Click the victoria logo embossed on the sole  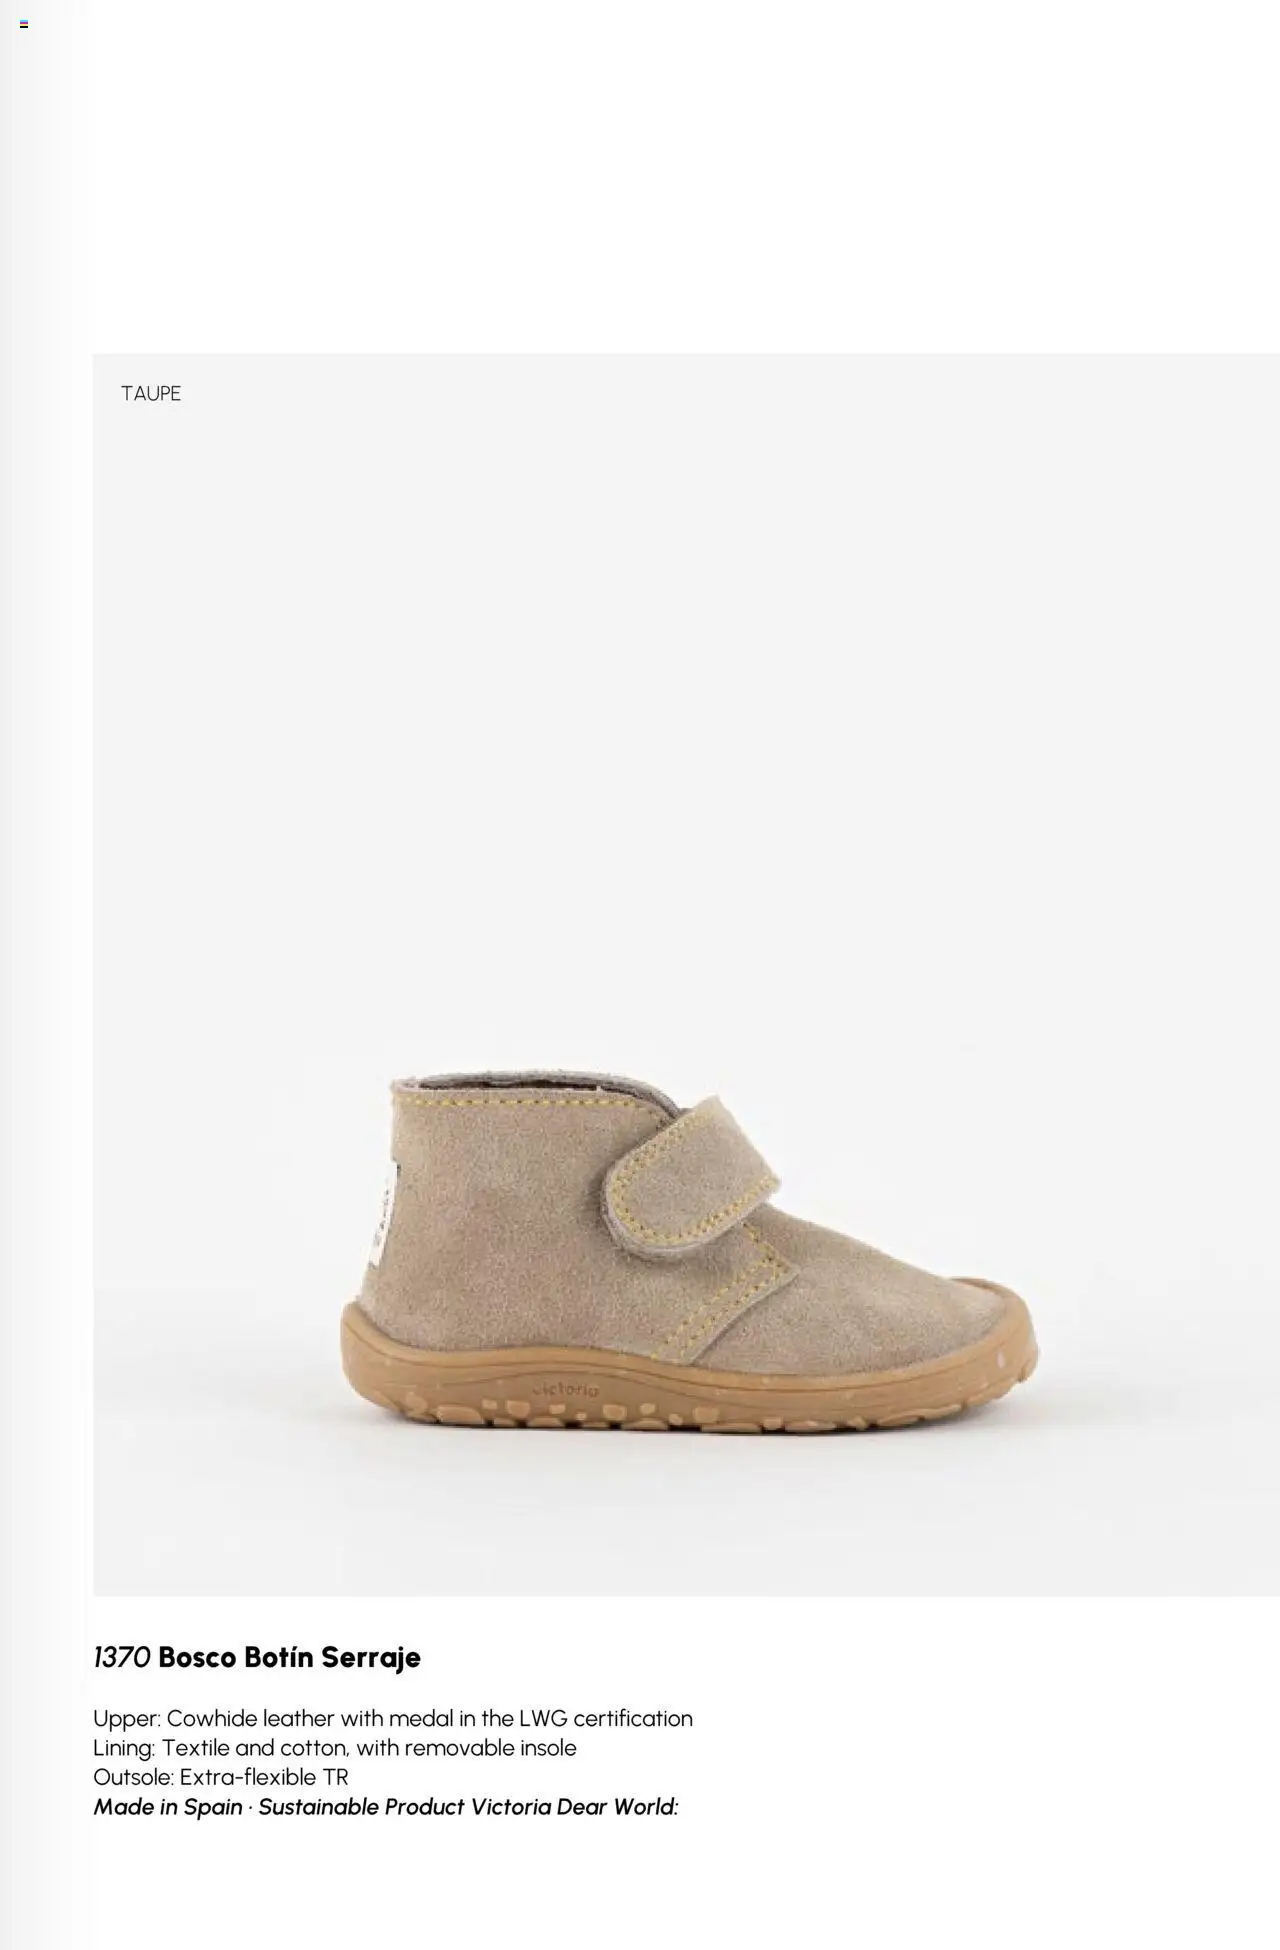click(565, 1390)
